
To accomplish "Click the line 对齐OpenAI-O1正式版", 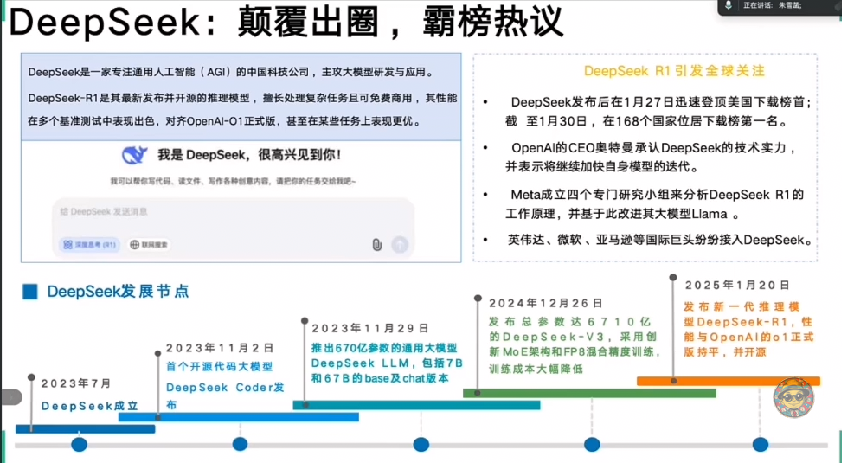I will (221, 121).
